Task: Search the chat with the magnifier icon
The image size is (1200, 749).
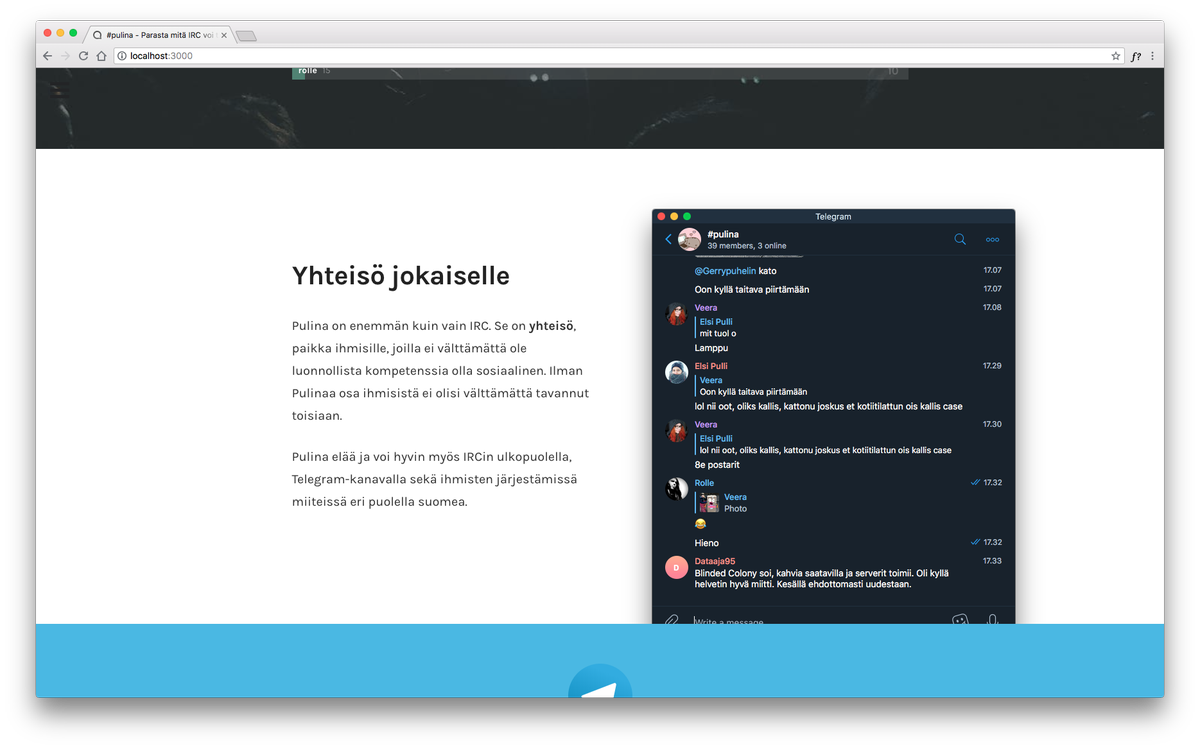Action: tap(960, 239)
